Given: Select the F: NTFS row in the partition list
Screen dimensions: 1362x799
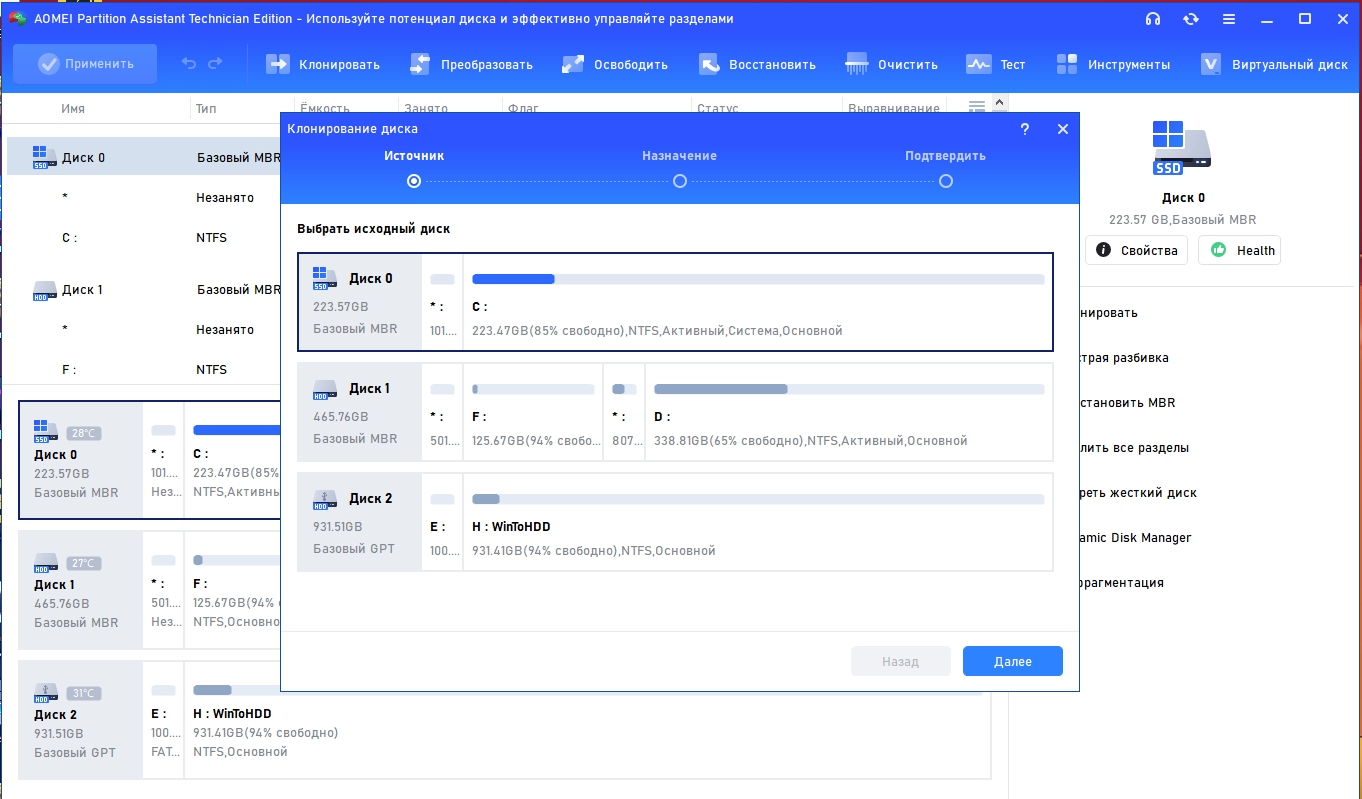Looking at the screenshot, I should pos(144,370).
